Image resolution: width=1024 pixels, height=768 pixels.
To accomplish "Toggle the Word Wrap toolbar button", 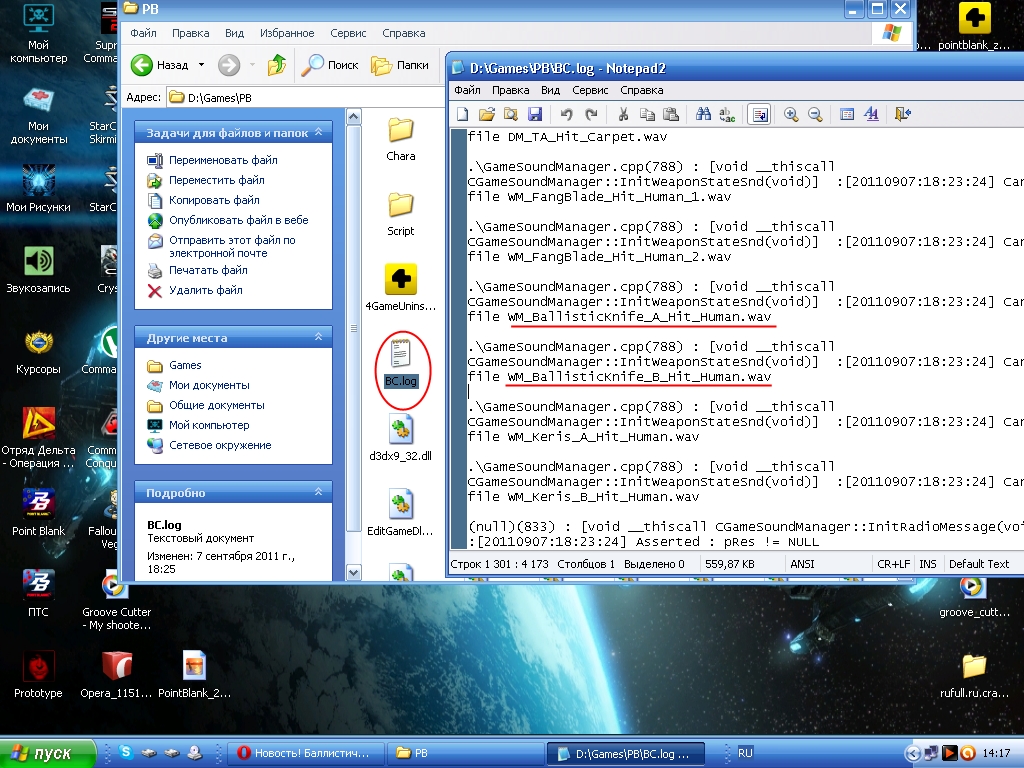I will [759, 115].
